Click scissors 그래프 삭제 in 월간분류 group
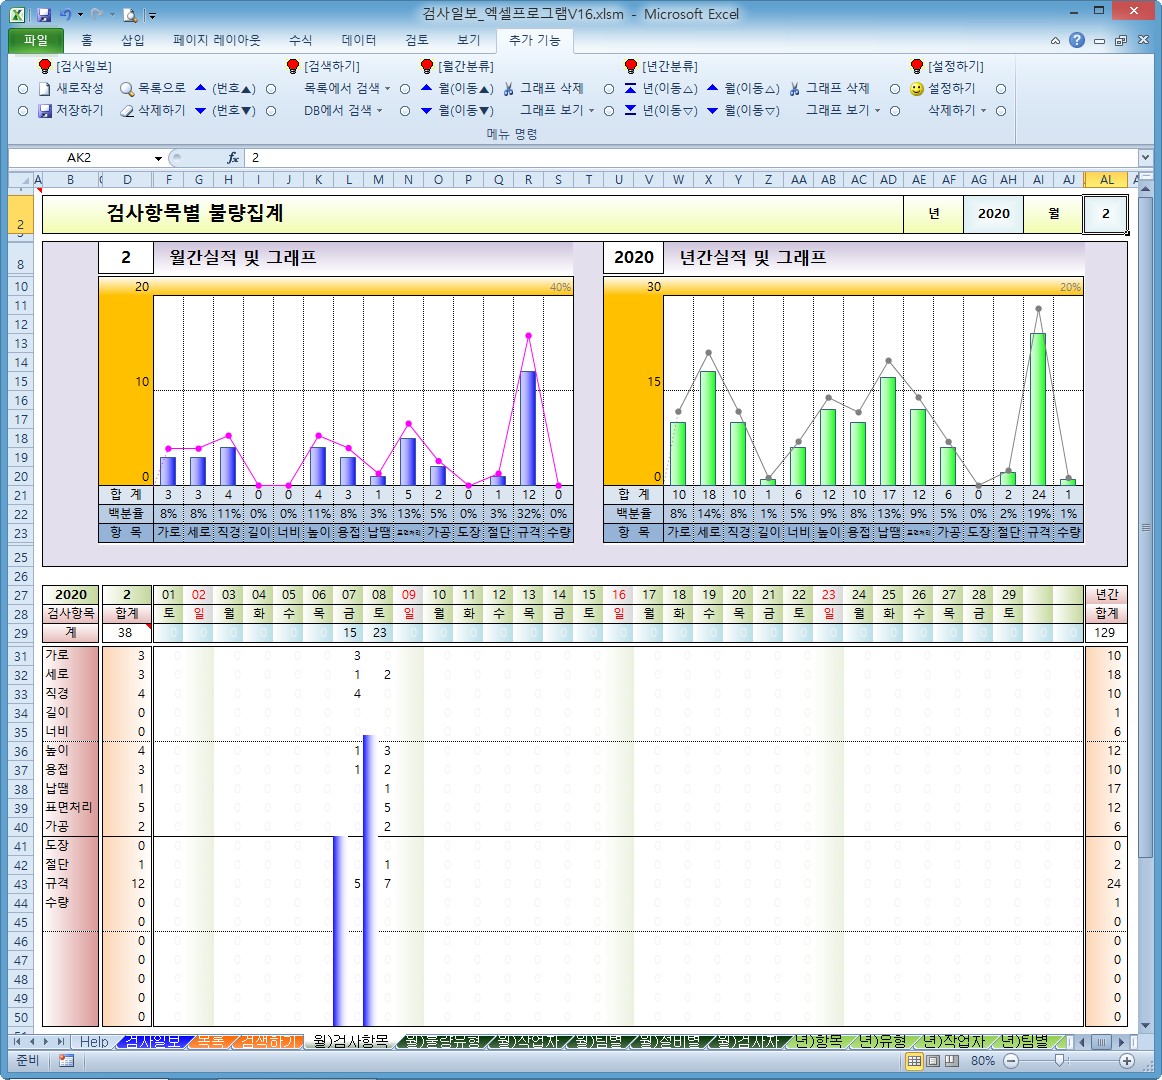Image resolution: width=1162 pixels, height=1080 pixels. [508, 89]
